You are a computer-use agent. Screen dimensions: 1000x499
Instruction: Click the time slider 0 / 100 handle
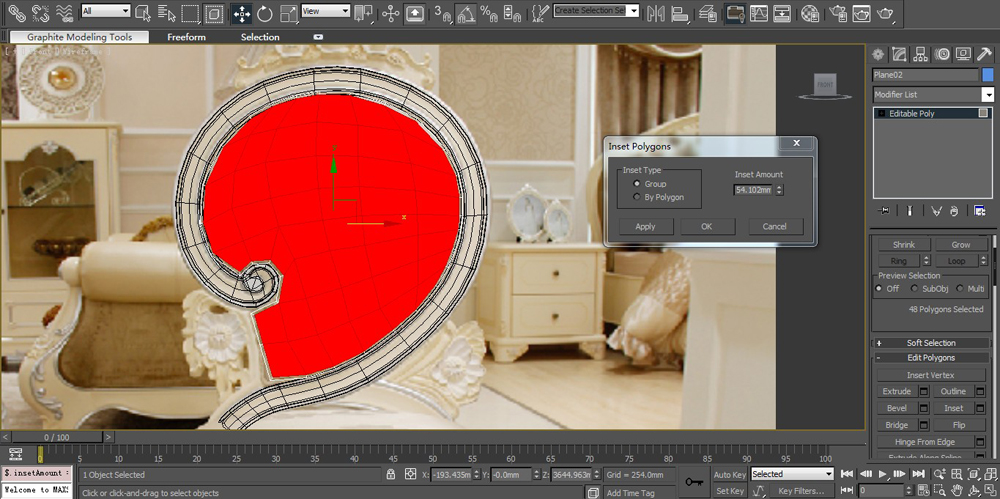pos(57,437)
